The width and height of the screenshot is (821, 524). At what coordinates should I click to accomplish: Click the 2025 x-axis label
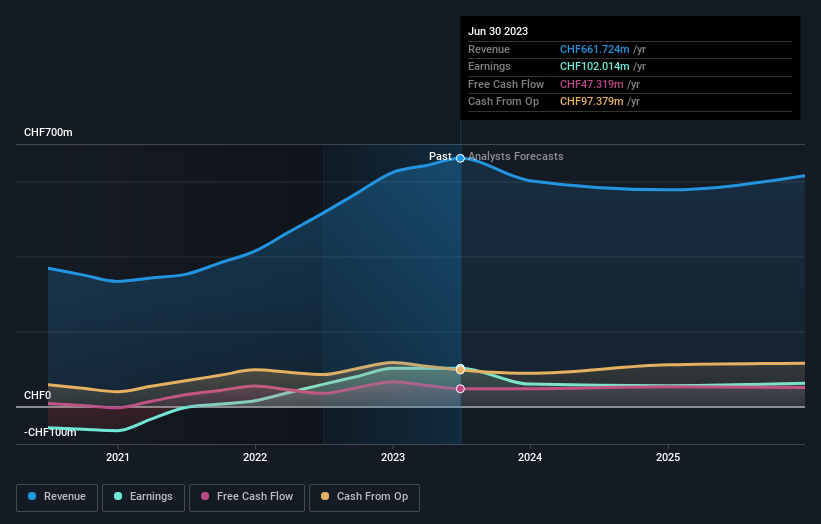tap(668, 457)
